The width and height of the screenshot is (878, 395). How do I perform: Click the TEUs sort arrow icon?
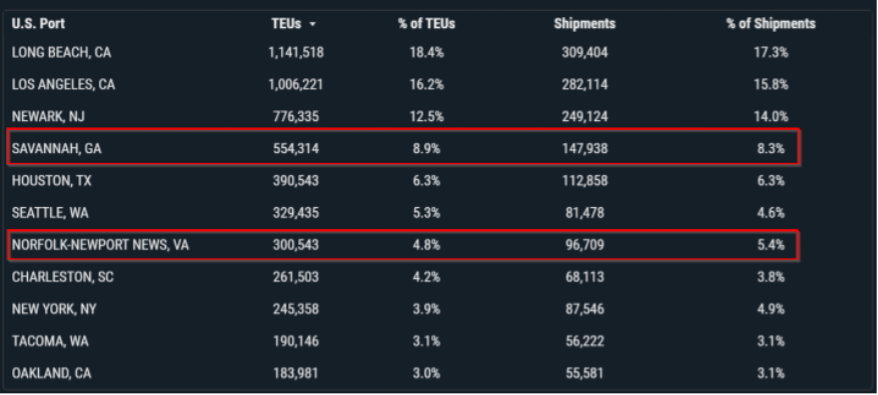312,24
